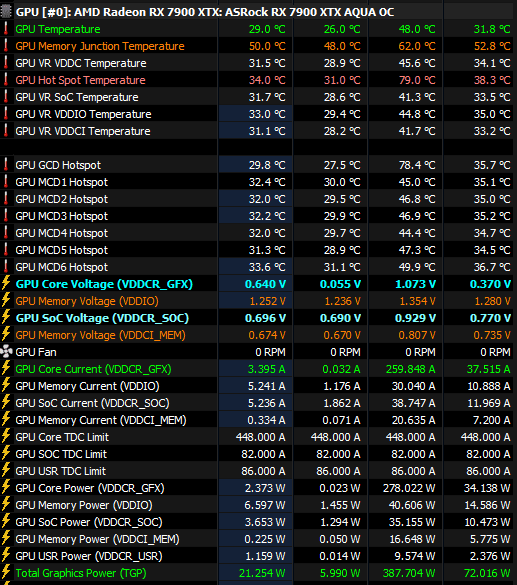Screen dimensions: 517x585
Task: Select the GPU SoC Voltage (VDDCR_SOC) label
Action: pyautogui.click(x=102, y=318)
